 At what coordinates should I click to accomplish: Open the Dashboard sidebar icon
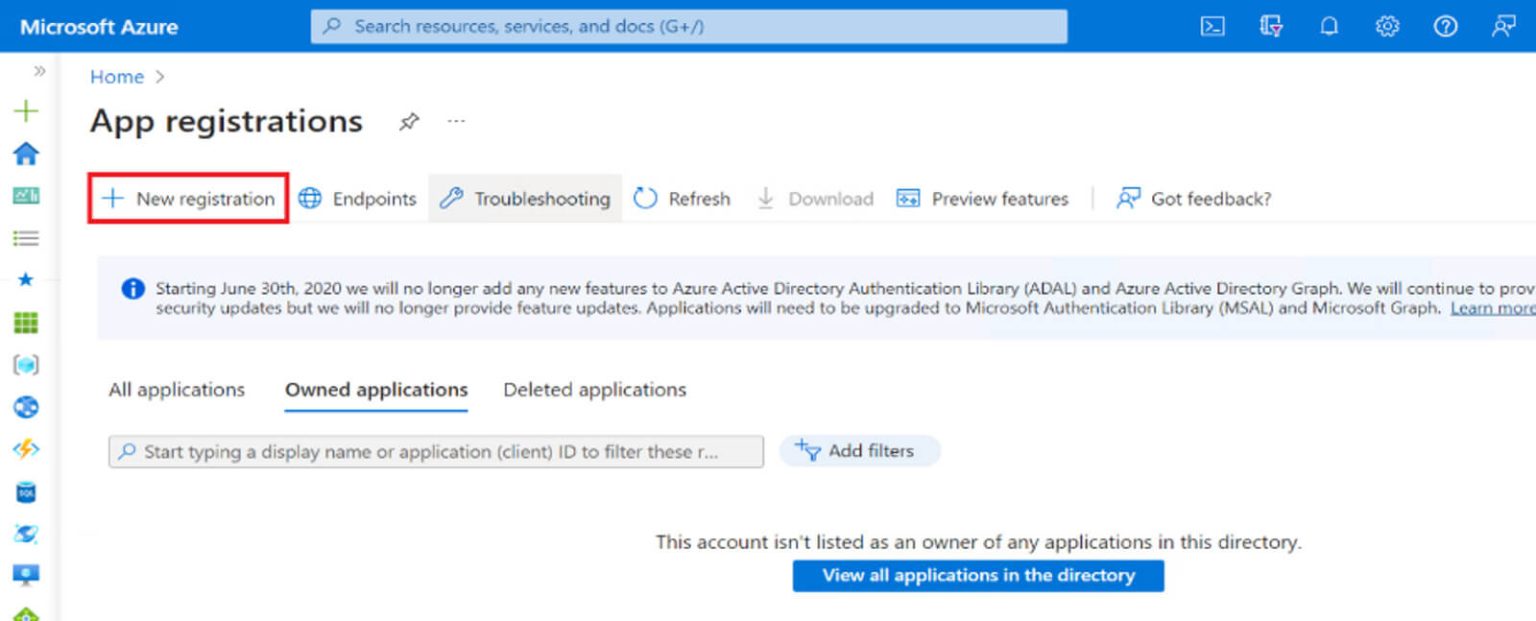coord(27,195)
